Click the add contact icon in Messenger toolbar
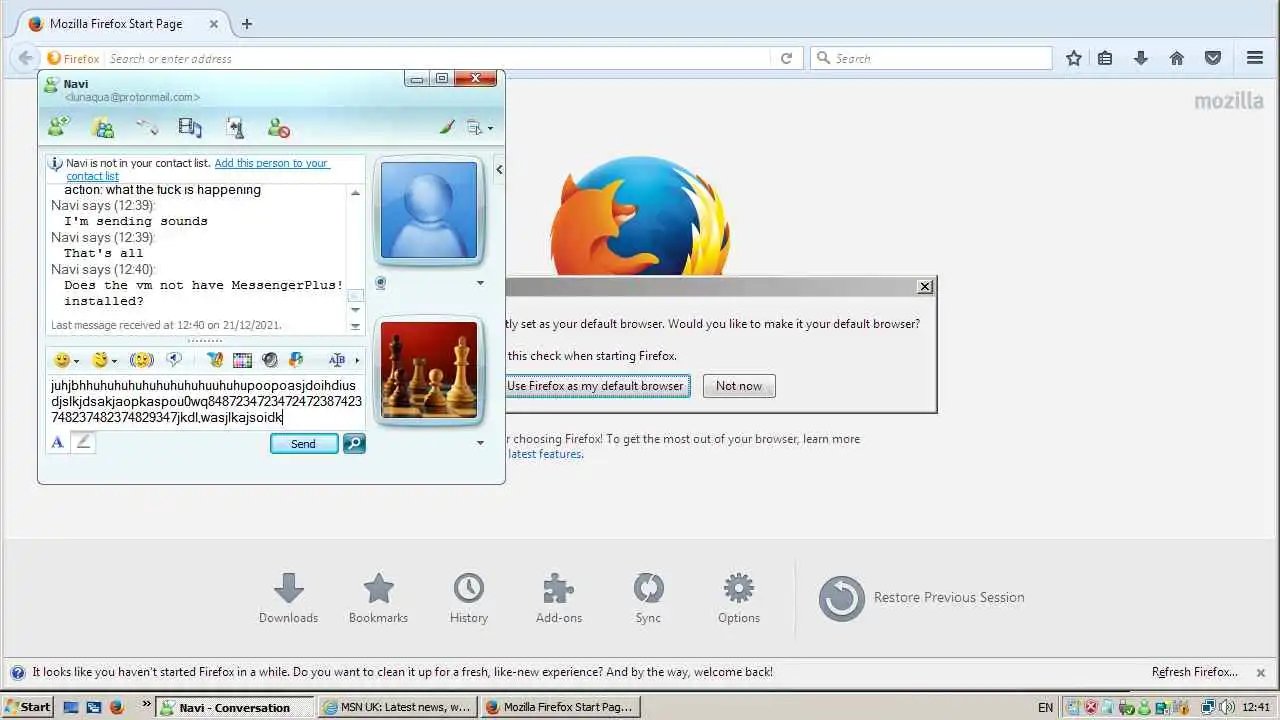The image size is (1280, 720). (x=59, y=127)
